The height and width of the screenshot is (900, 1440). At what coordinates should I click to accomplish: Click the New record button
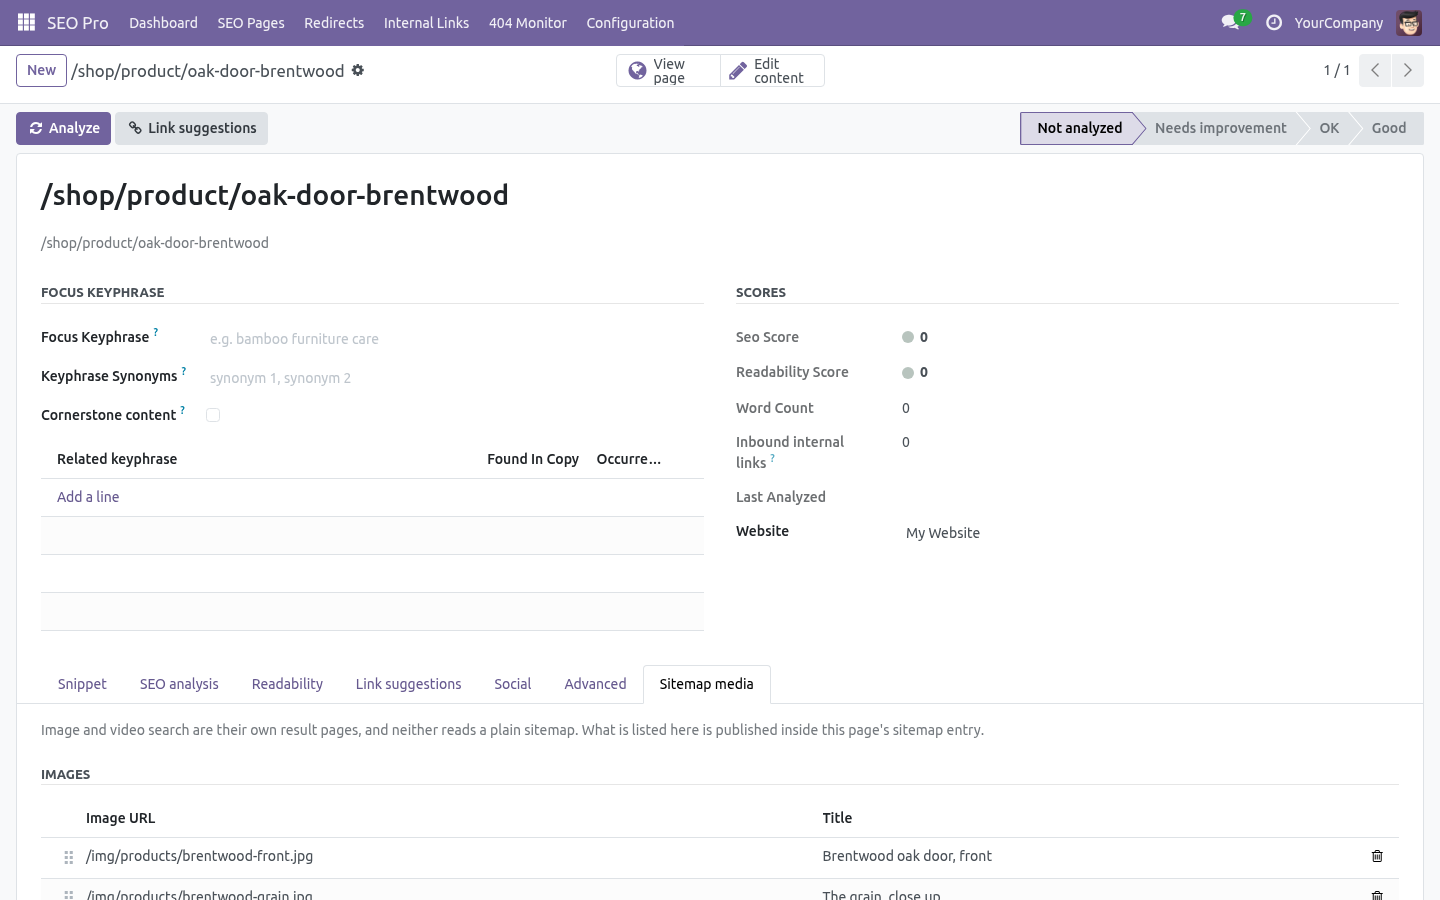tap(41, 70)
